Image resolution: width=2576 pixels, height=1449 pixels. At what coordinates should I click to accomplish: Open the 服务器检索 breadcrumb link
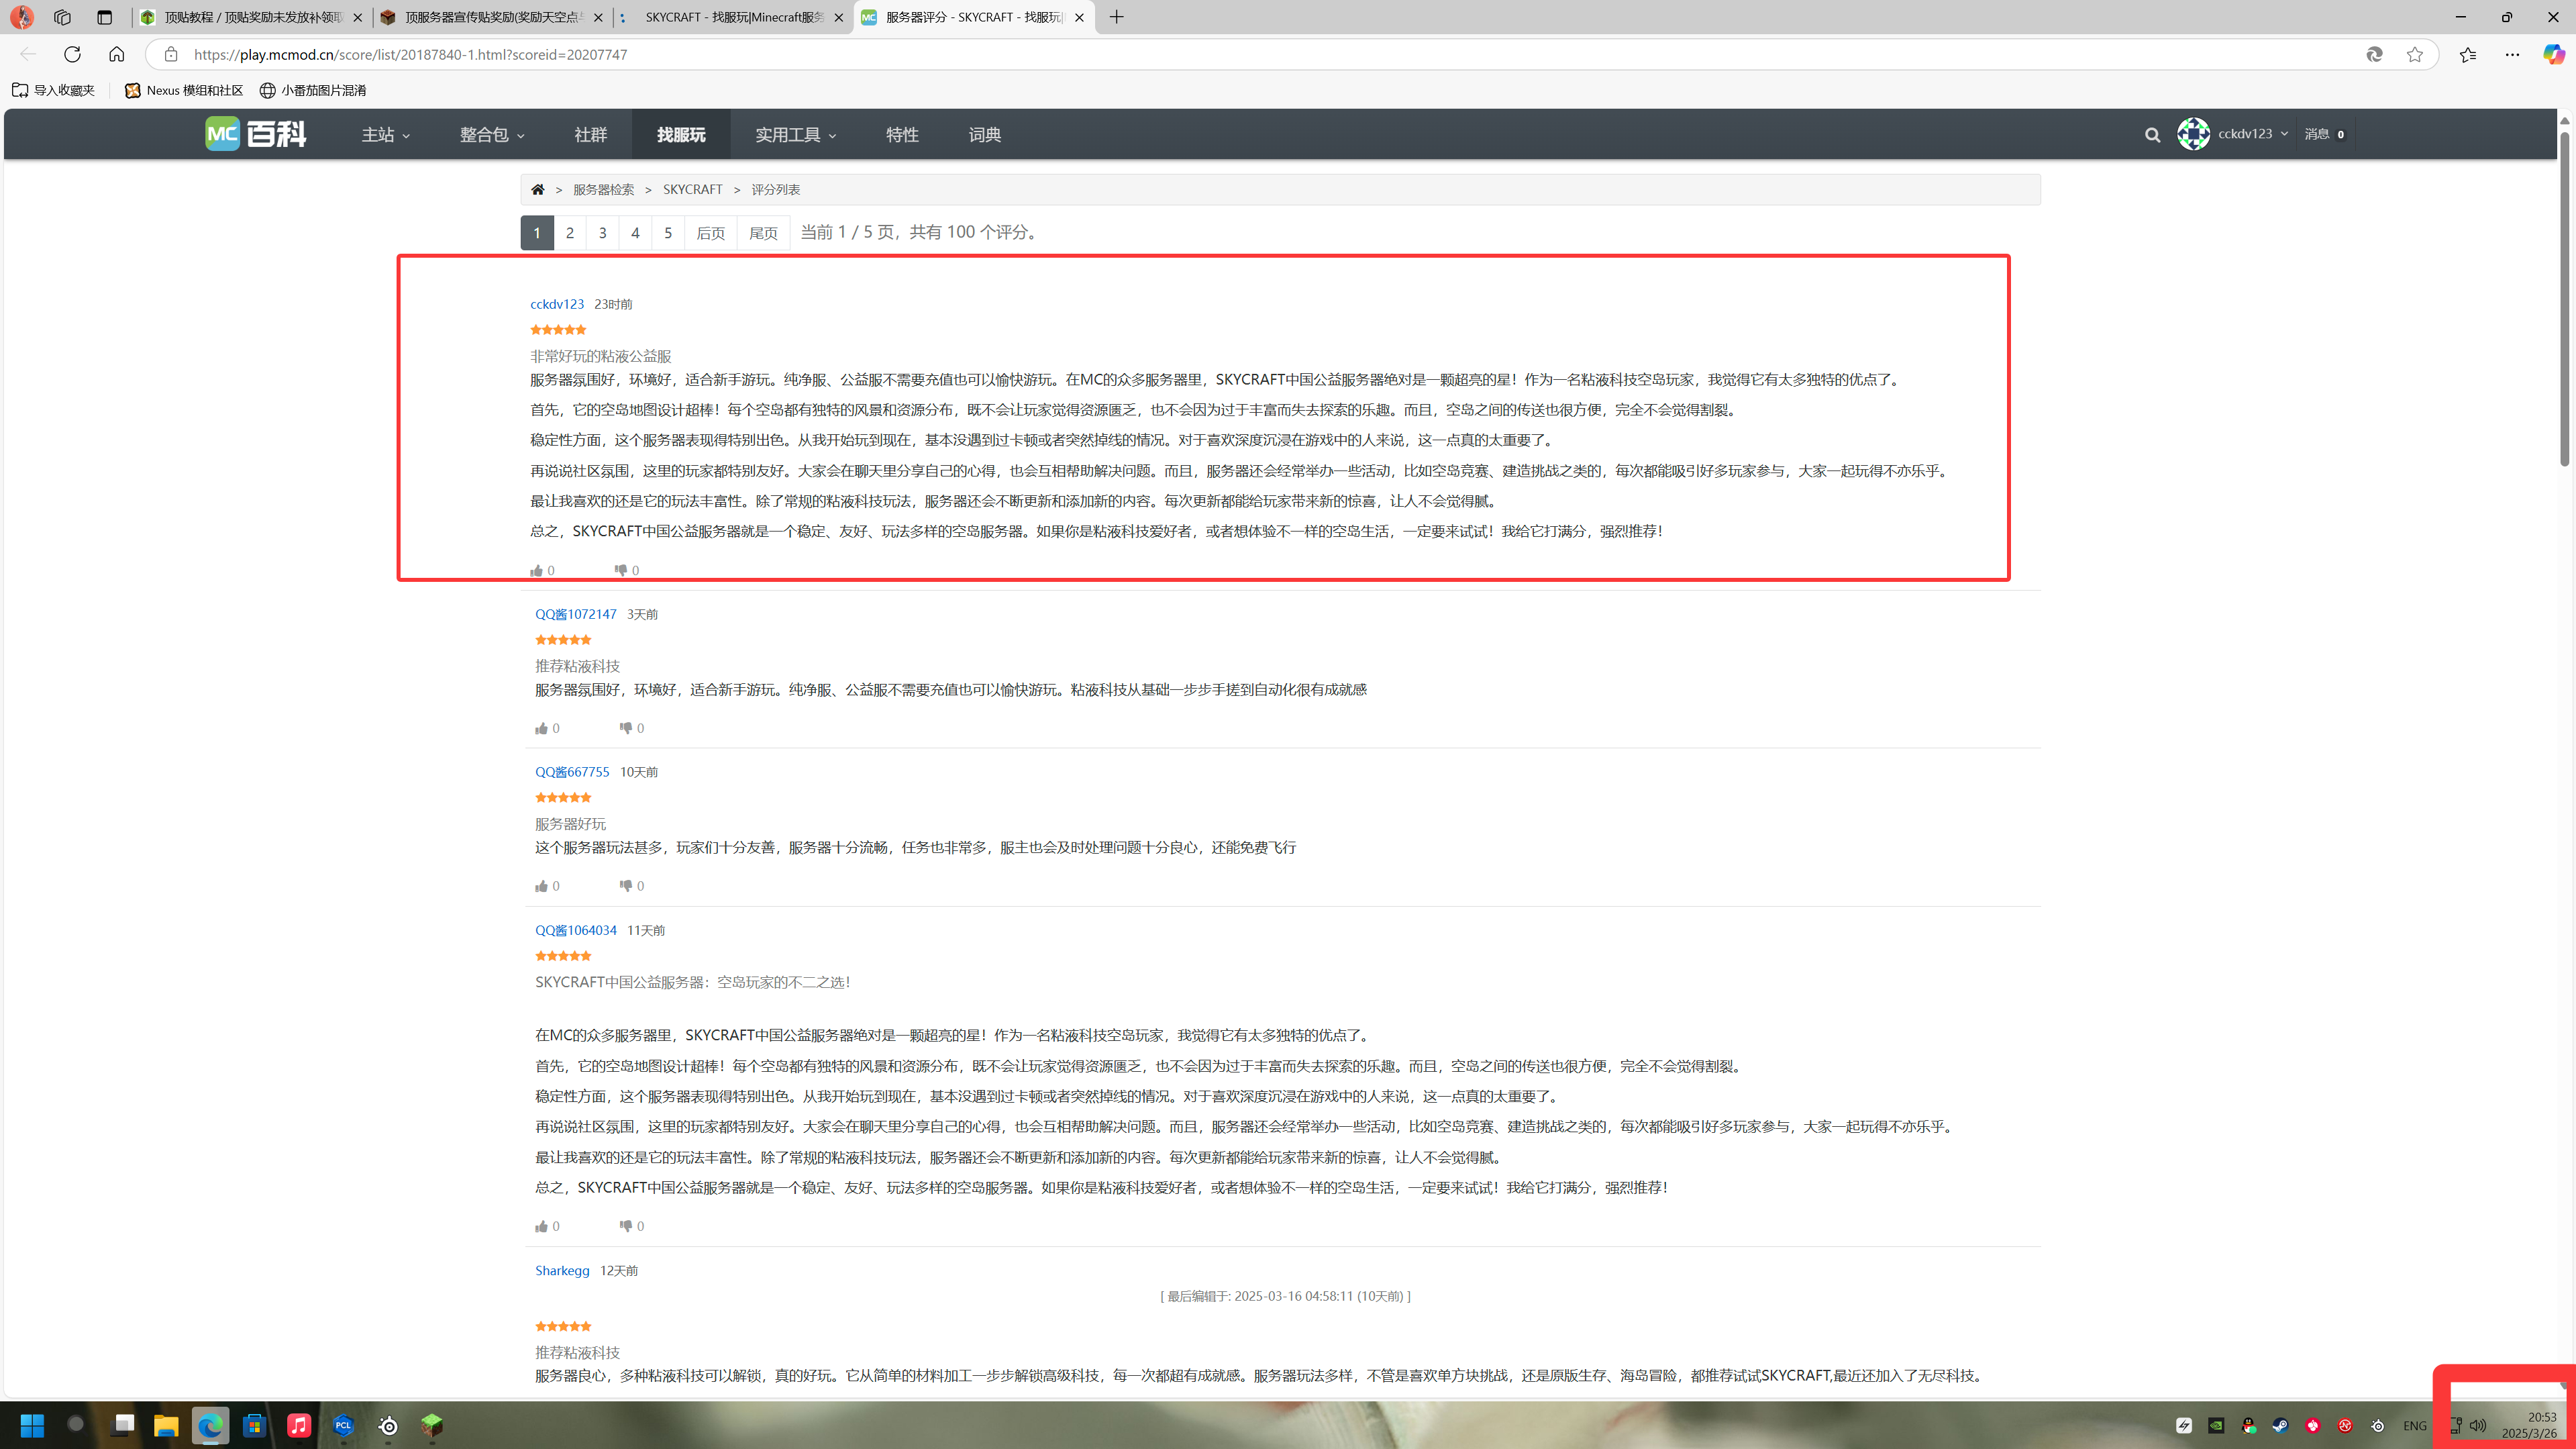click(x=603, y=189)
